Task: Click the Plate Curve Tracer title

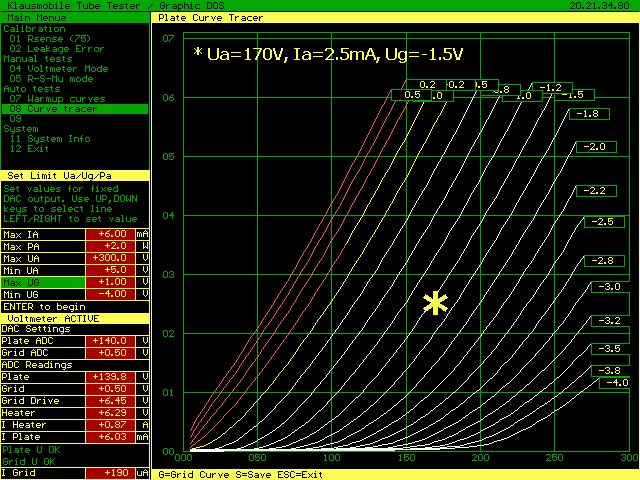Action: (x=211, y=18)
